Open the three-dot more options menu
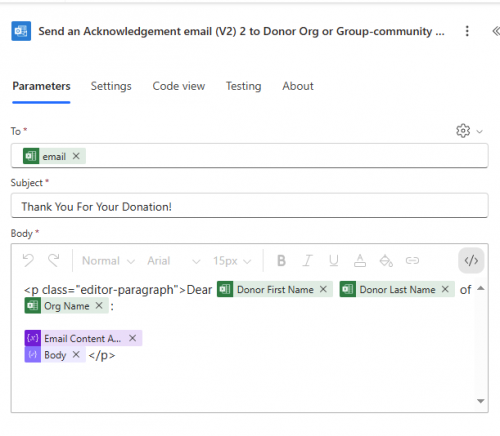Image resolution: width=500 pixels, height=436 pixels. (467, 31)
